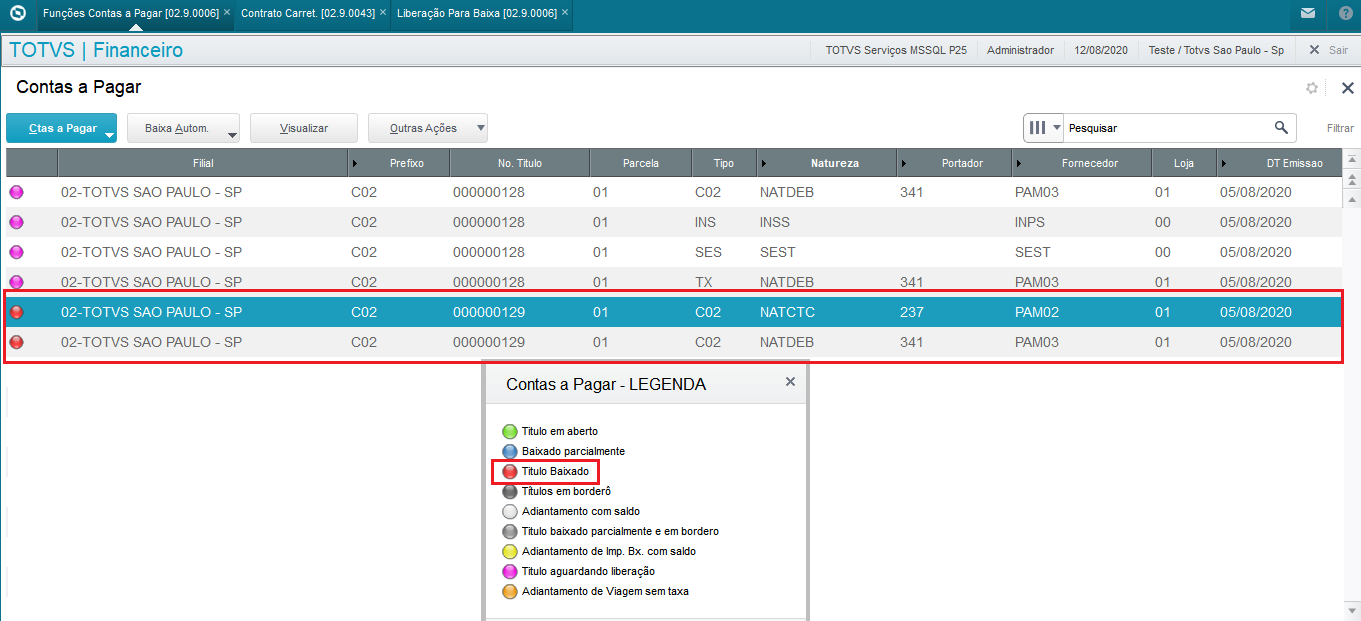Viewport: 1361px width, 621px height.
Task: Click into the Pesquisar search field
Action: [1168, 128]
